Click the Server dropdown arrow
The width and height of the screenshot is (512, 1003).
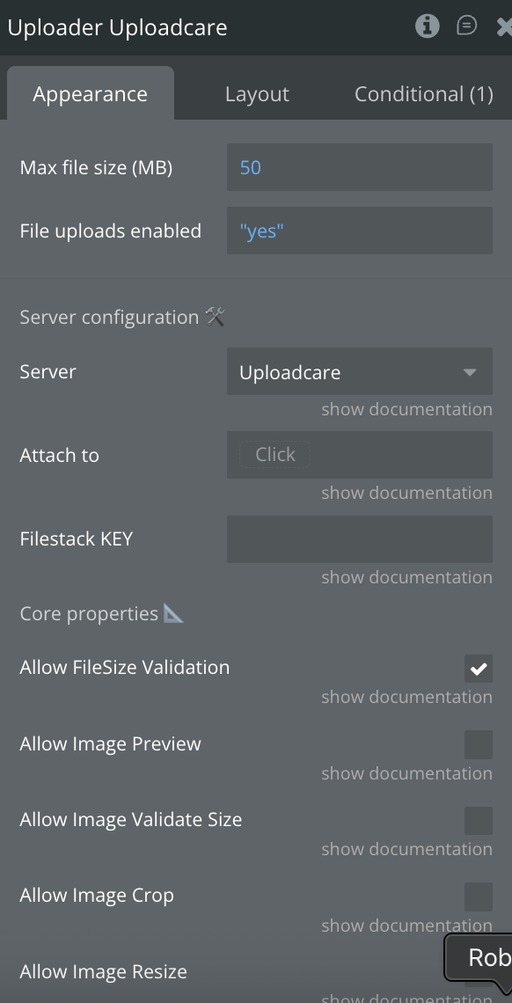click(x=470, y=372)
